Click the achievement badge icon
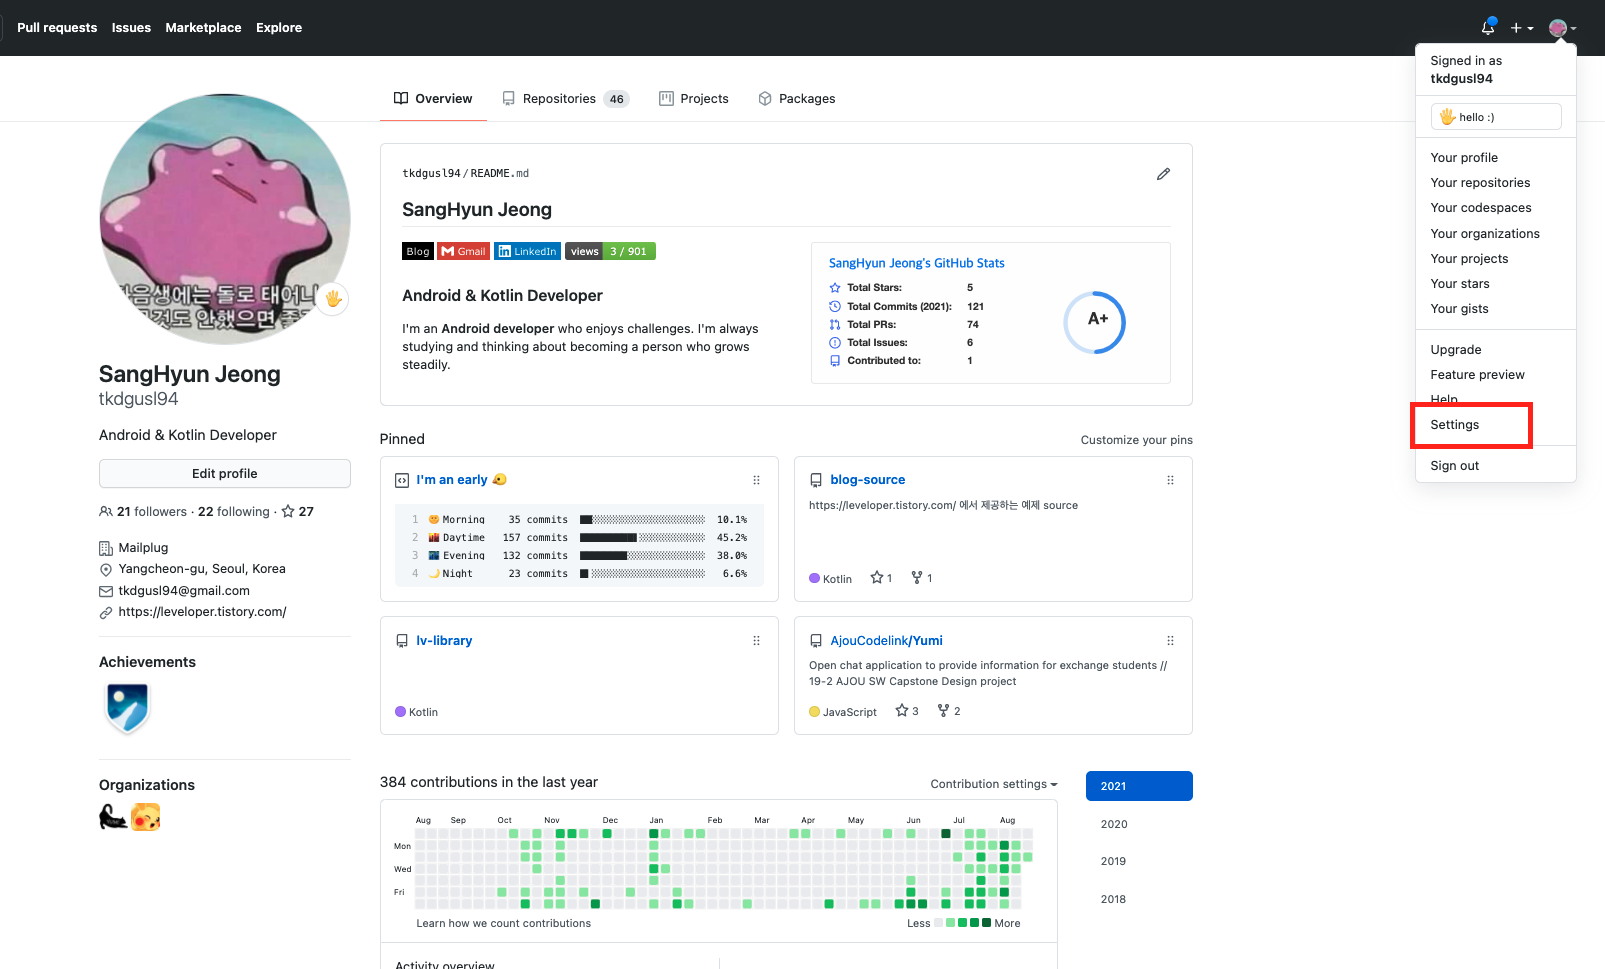Screen dimensions: 1605x969 coord(127,707)
